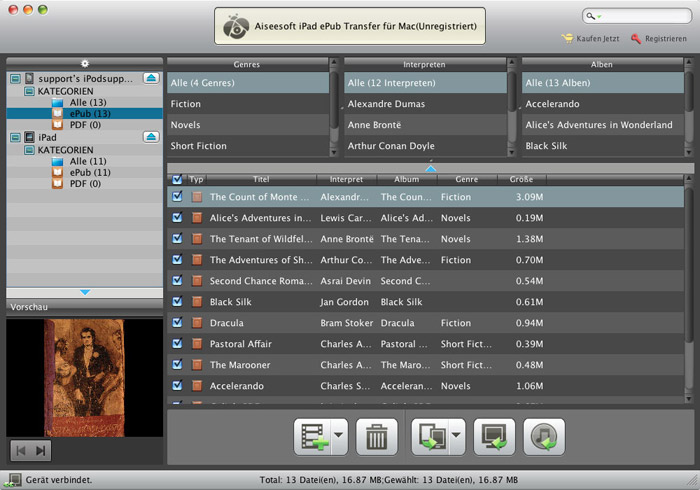Select Alle (4 Genres) filter
This screenshot has width=700, height=490.
pos(248,83)
